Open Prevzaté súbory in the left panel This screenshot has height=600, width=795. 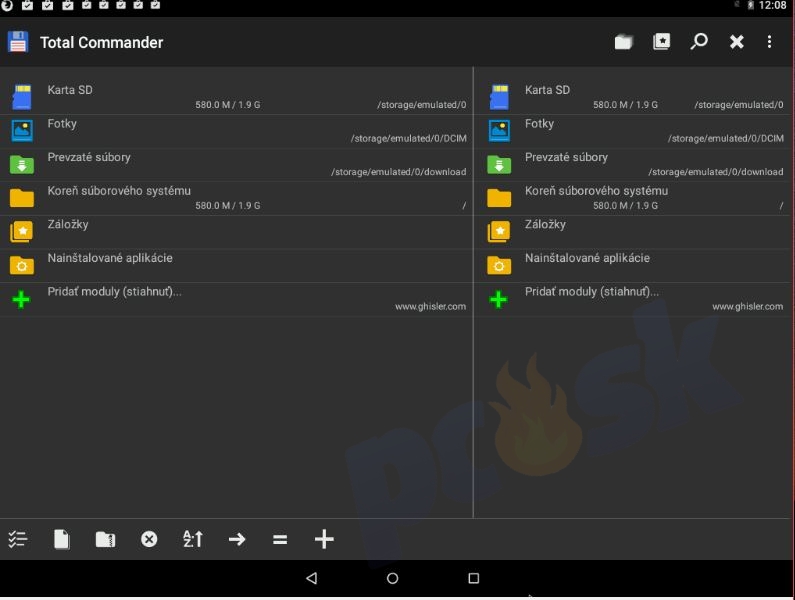coord(236,165)
